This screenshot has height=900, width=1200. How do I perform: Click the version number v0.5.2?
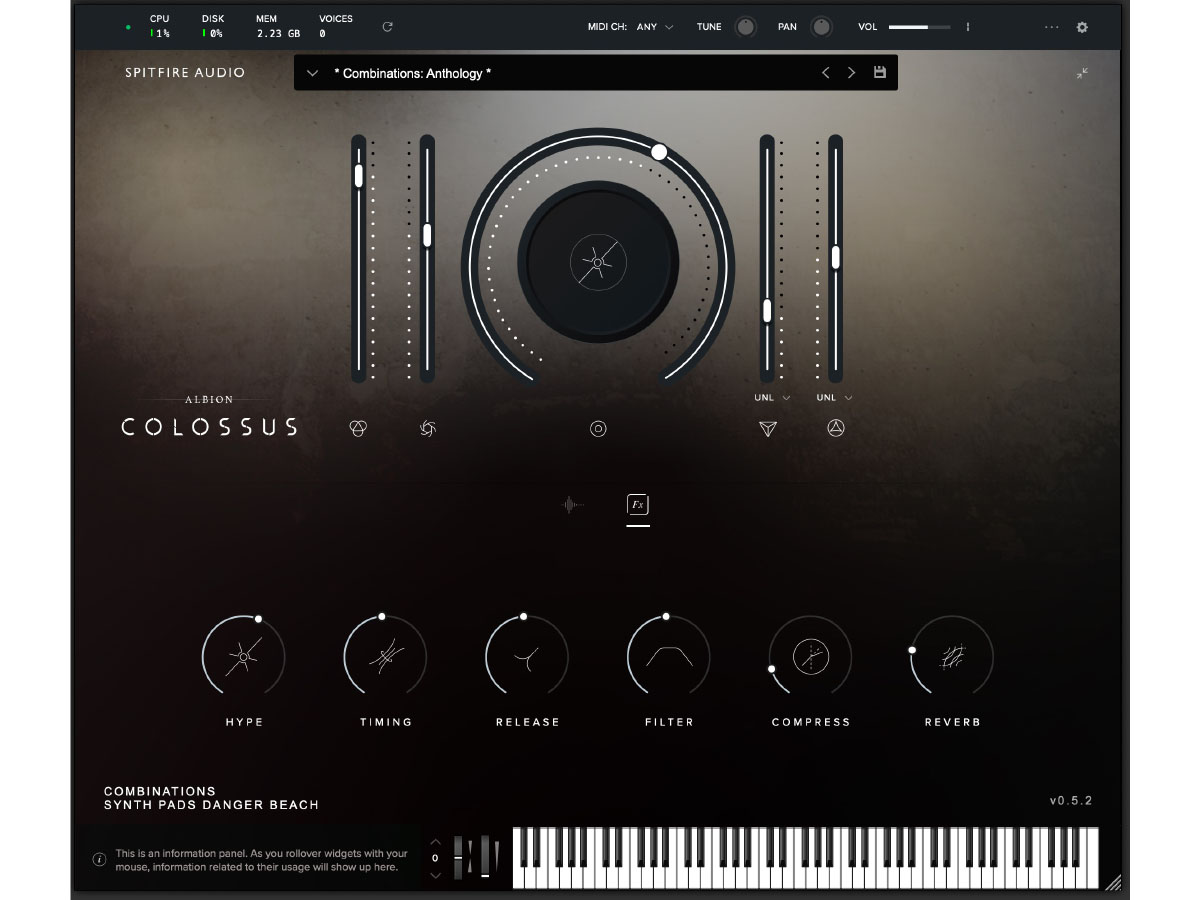tap(1071, 801)
